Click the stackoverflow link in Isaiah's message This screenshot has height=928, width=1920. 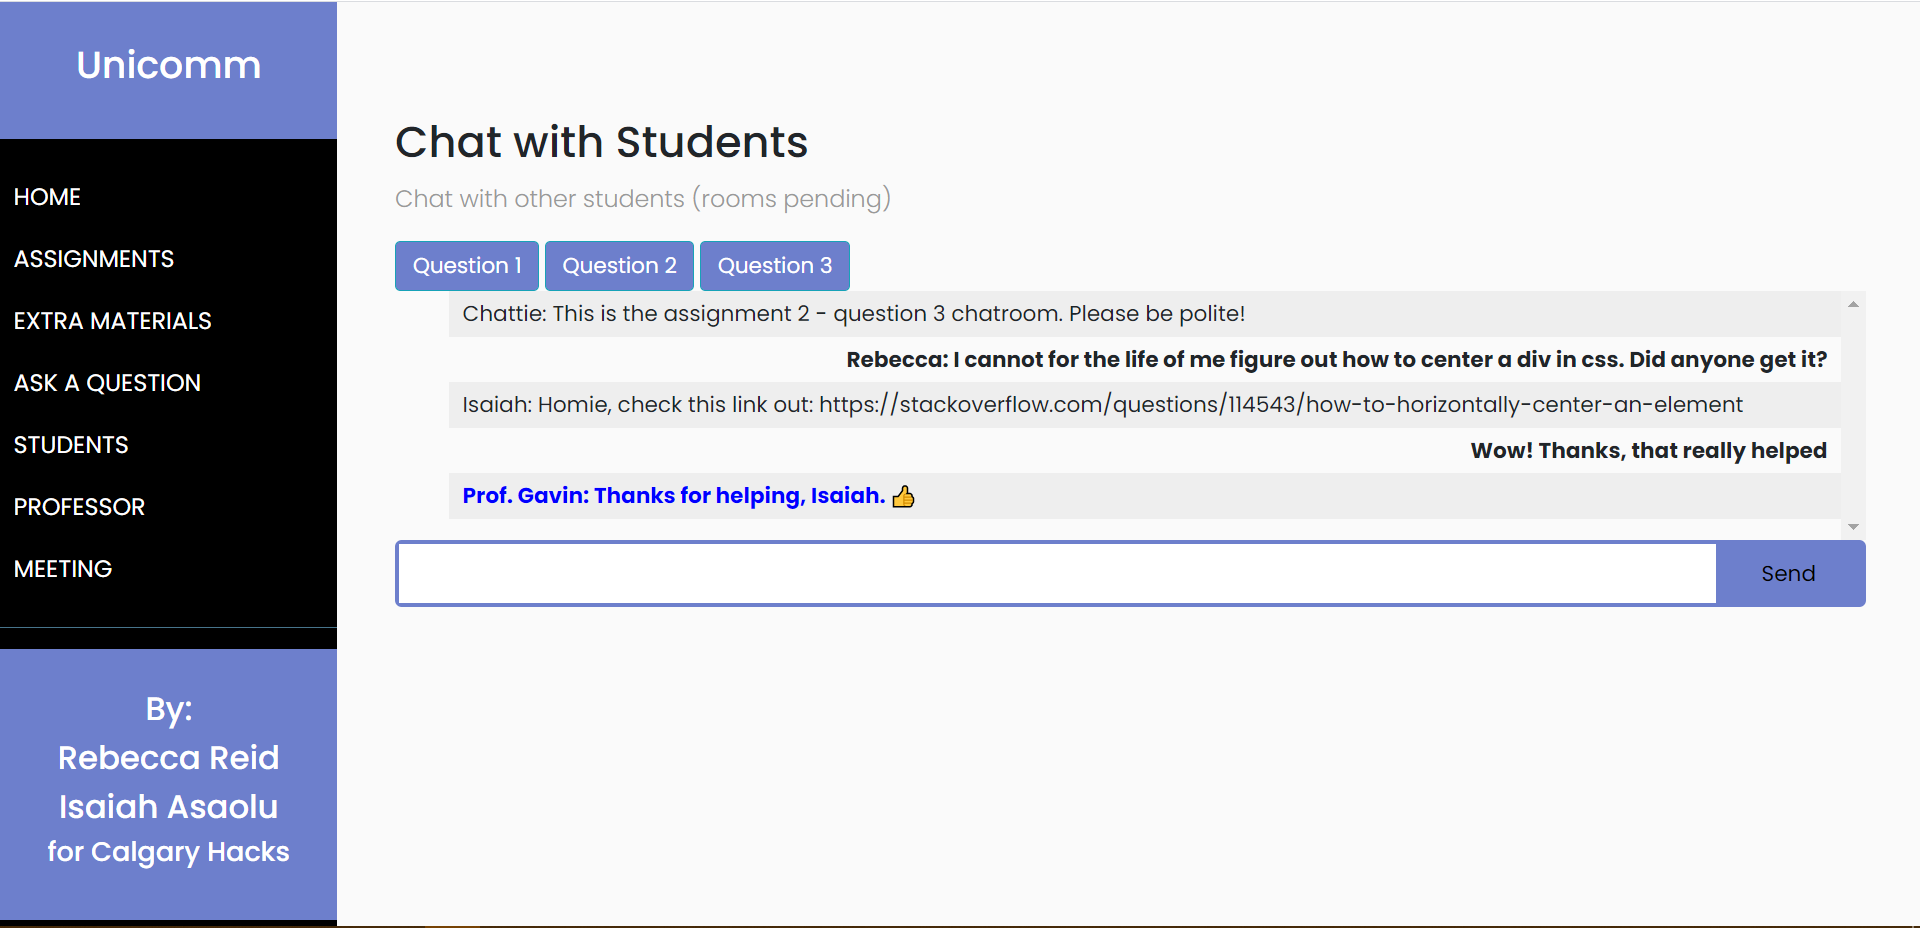click(1280, 405)
